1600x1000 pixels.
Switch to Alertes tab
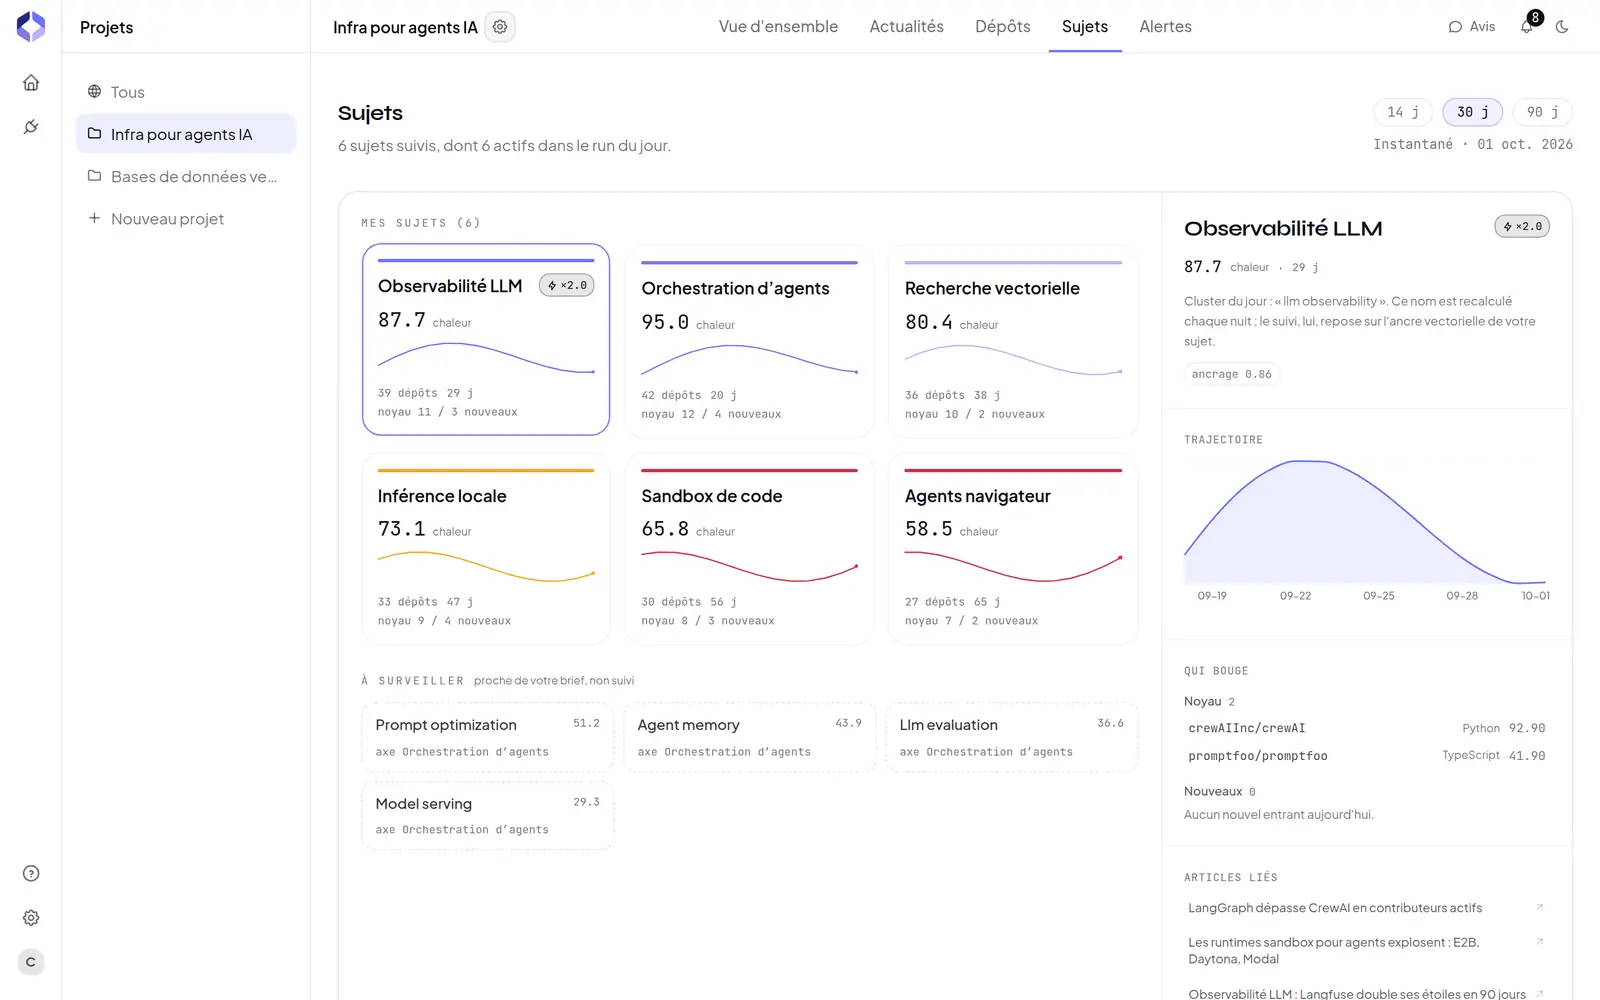[x=1165, y=27]
